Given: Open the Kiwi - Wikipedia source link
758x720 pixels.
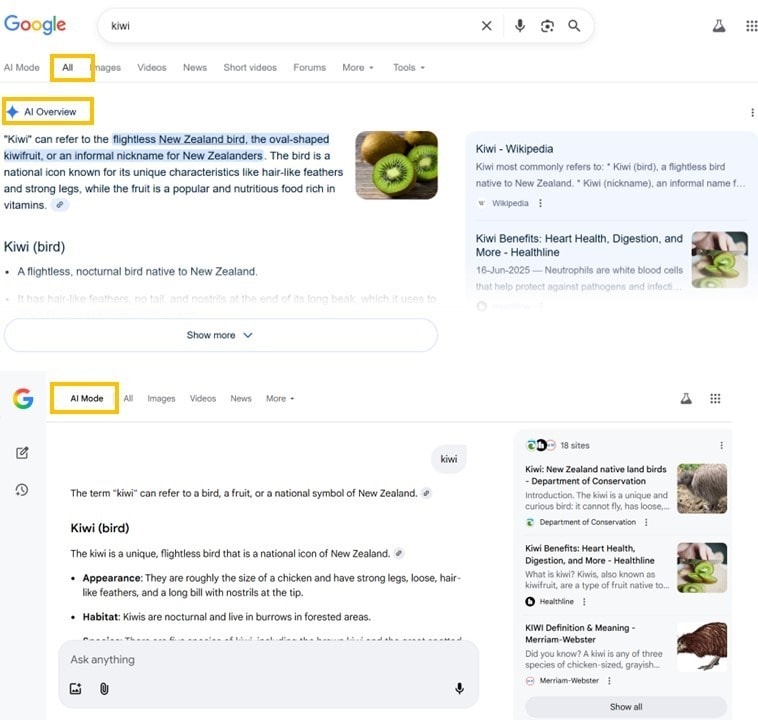Looking at the screenshot, I should [x=514, y=149].
